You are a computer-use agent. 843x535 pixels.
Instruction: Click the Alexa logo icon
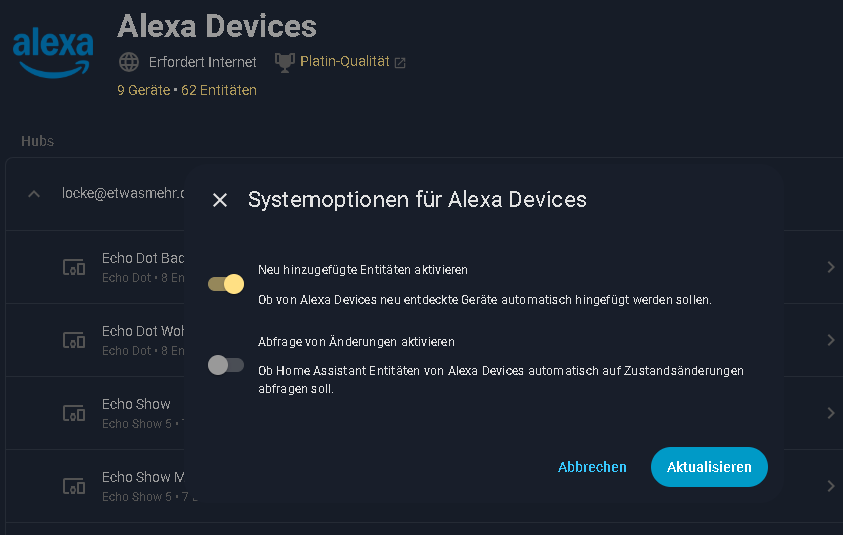pos(53,52)
